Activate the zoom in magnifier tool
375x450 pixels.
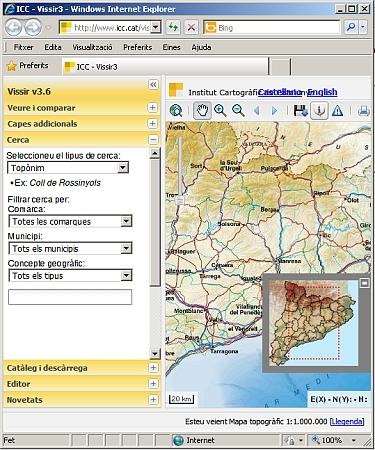click(x=220, y=110)
